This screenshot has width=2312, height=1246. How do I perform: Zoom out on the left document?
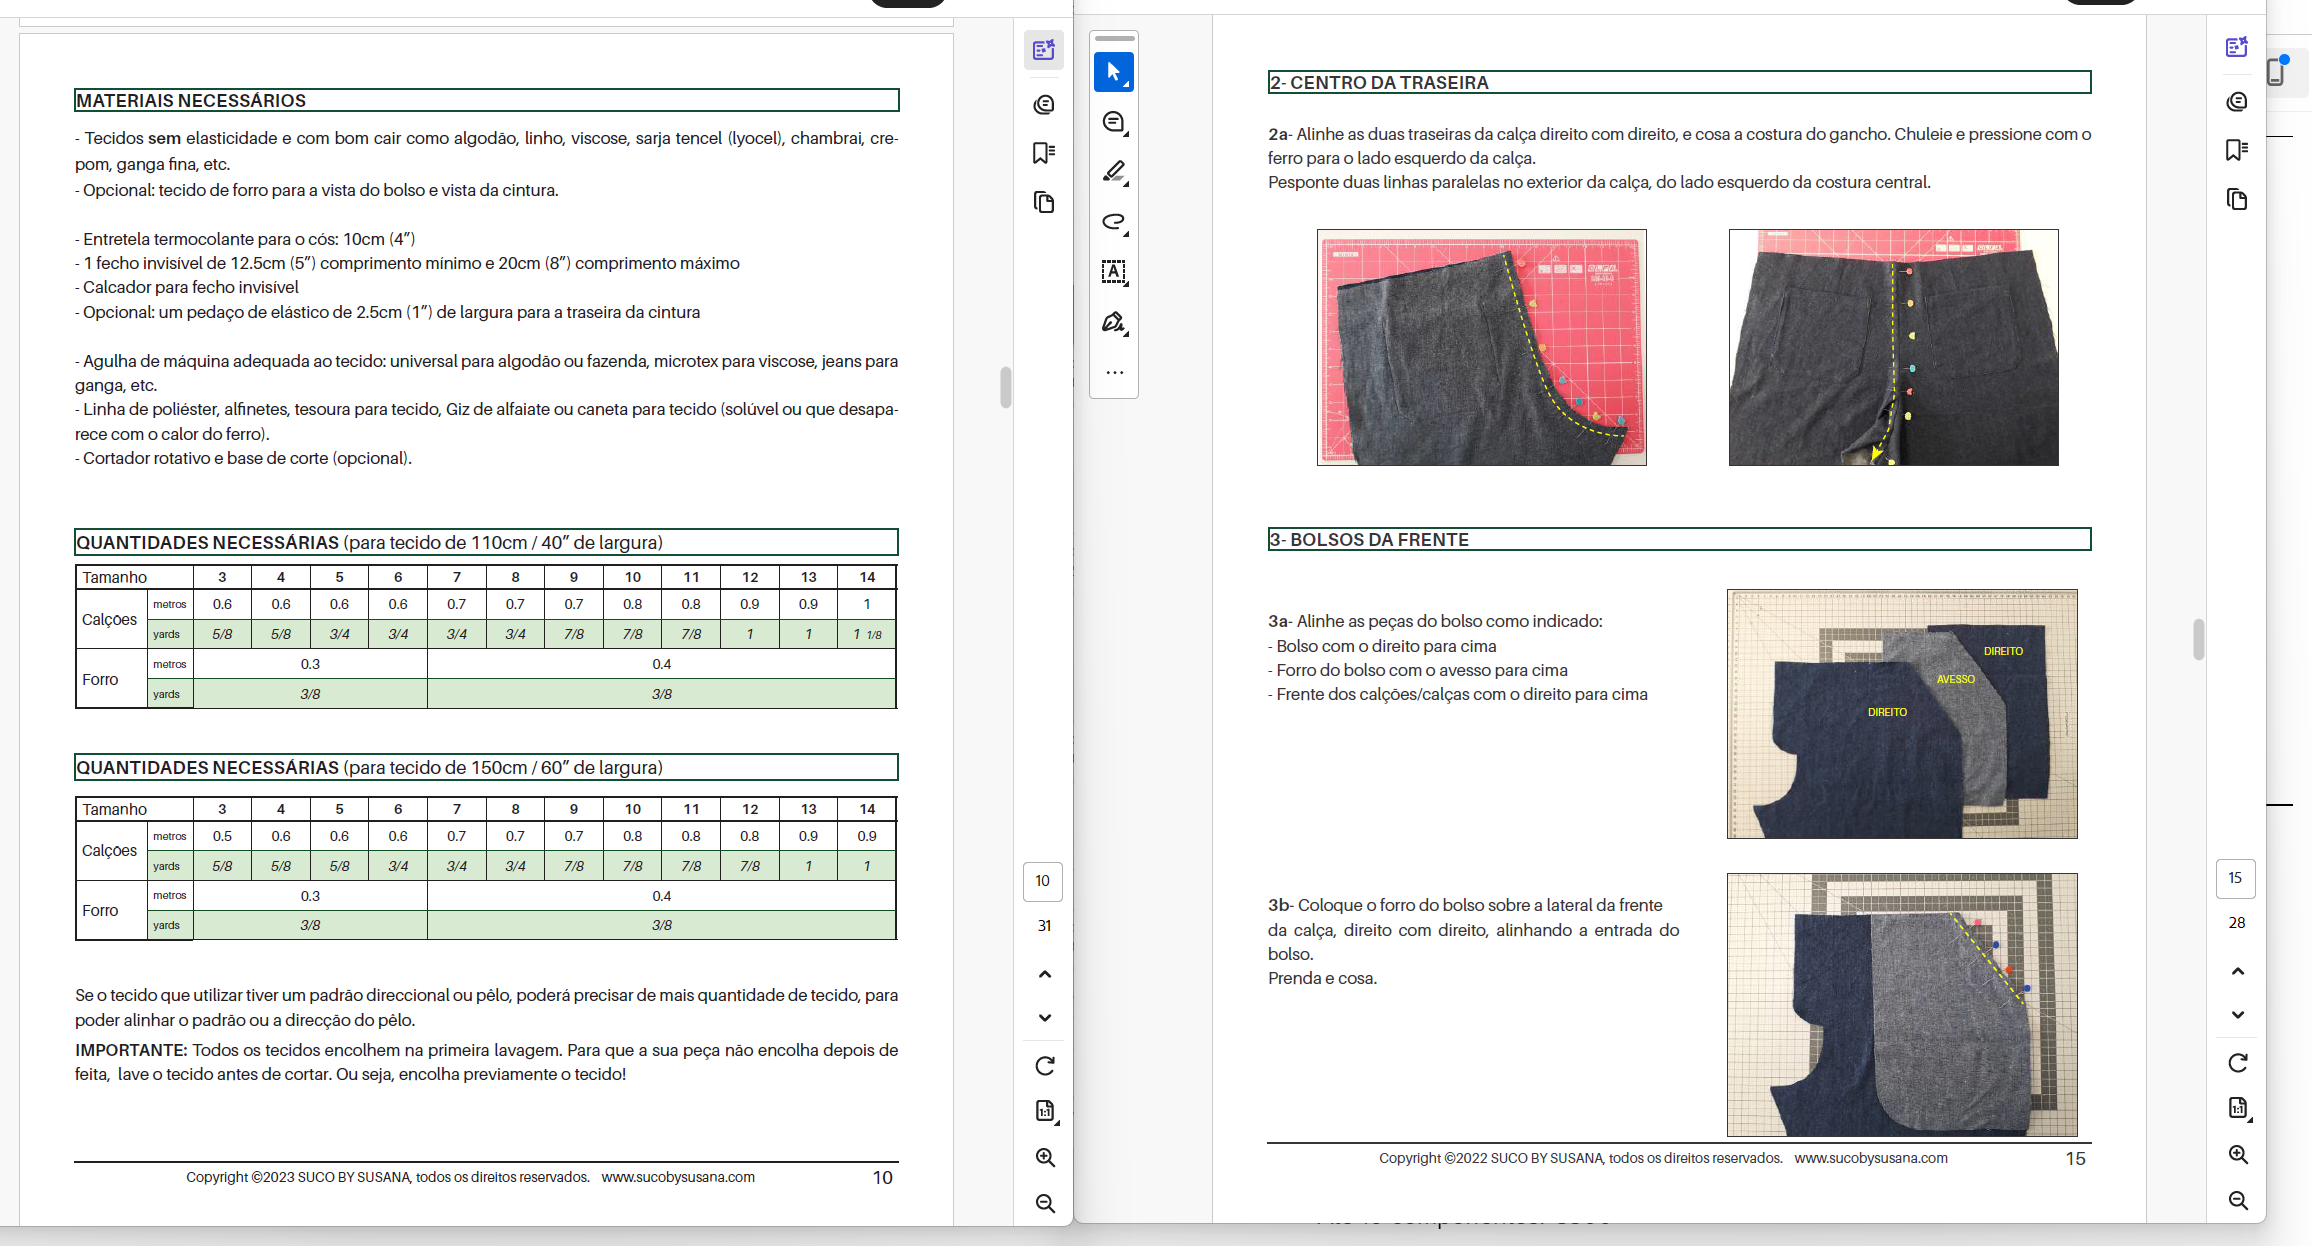click(1045, 1203)
